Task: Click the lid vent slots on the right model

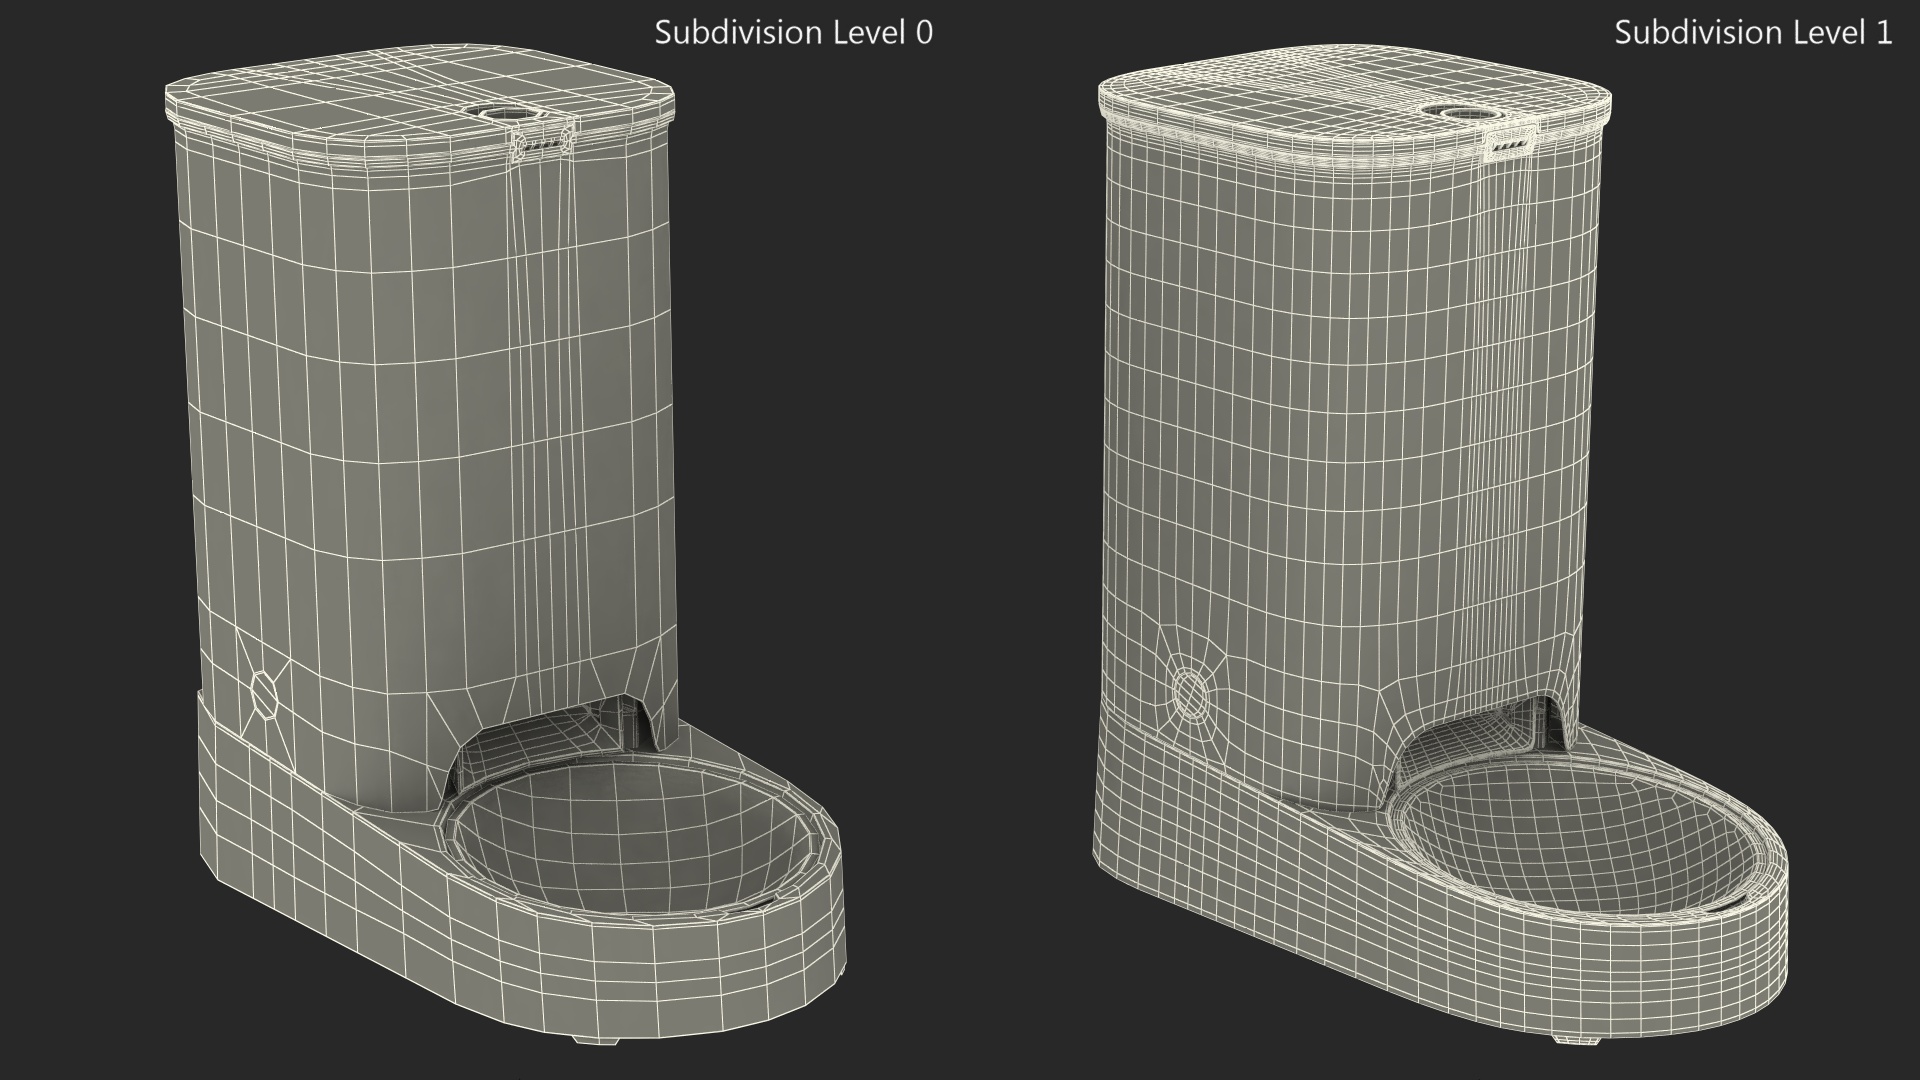Action: coord(1510,145)
